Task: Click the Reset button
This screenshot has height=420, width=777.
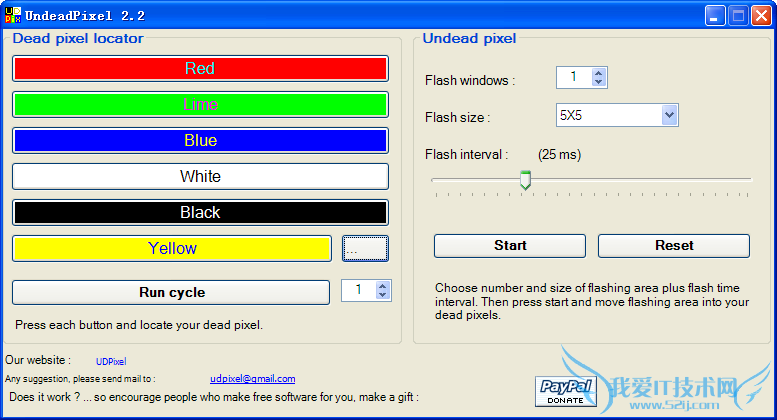Action: [674, 246]
